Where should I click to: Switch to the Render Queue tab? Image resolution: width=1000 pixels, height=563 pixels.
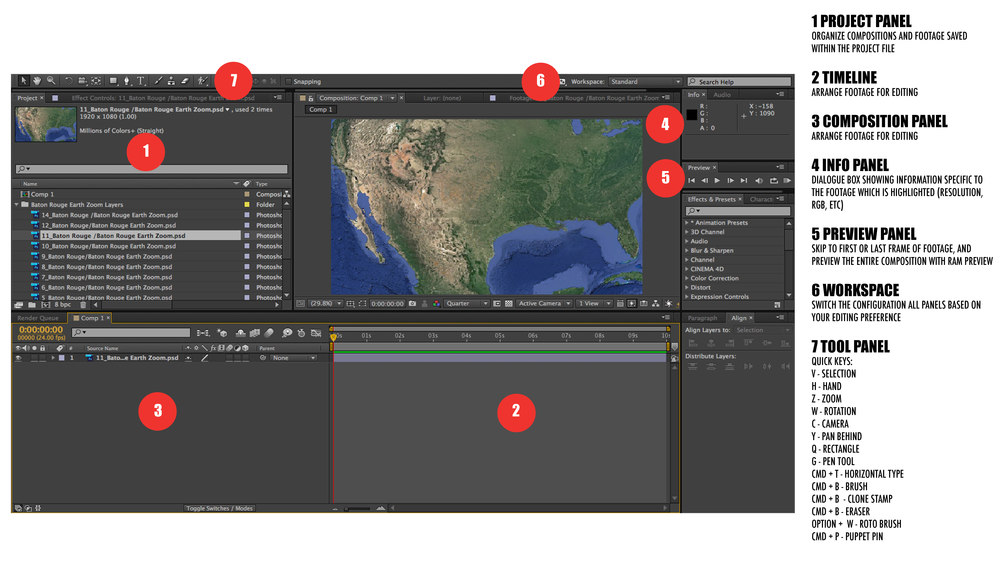coord(37,318)
